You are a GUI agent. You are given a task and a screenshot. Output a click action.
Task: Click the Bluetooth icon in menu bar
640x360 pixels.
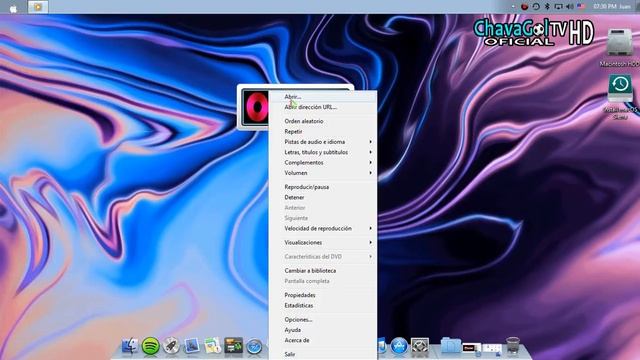point(547,7)
